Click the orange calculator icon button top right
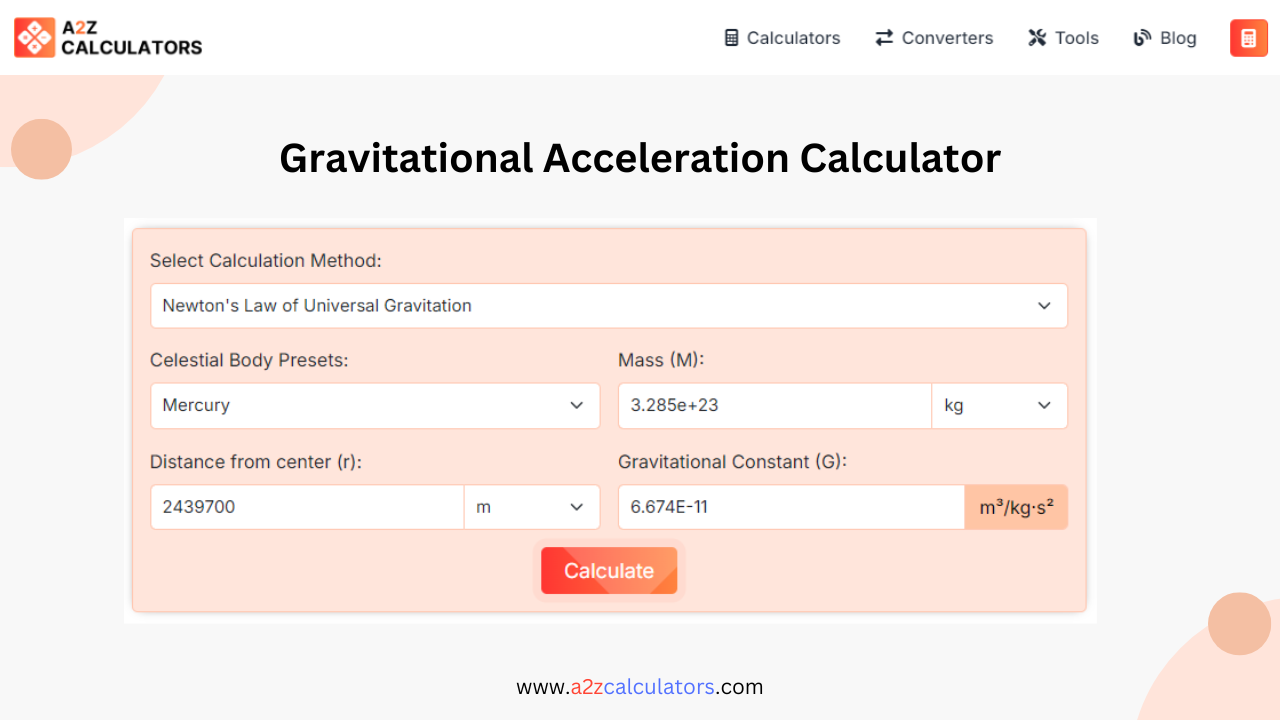 (x=1248, y=37)
